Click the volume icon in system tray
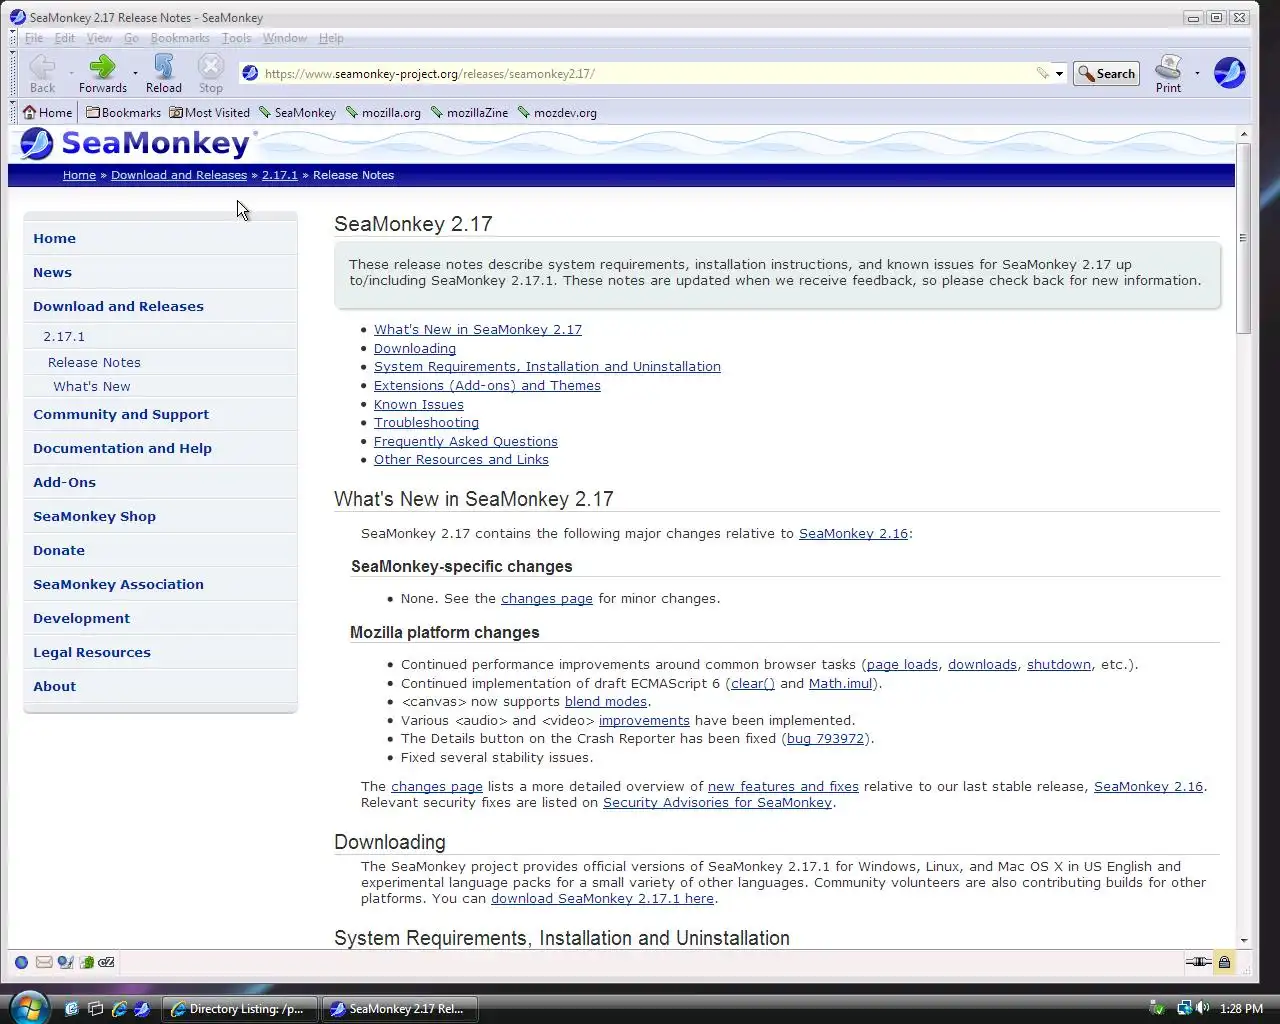This screenshot has width=1280, height=1024. tap(1202, 1008)
